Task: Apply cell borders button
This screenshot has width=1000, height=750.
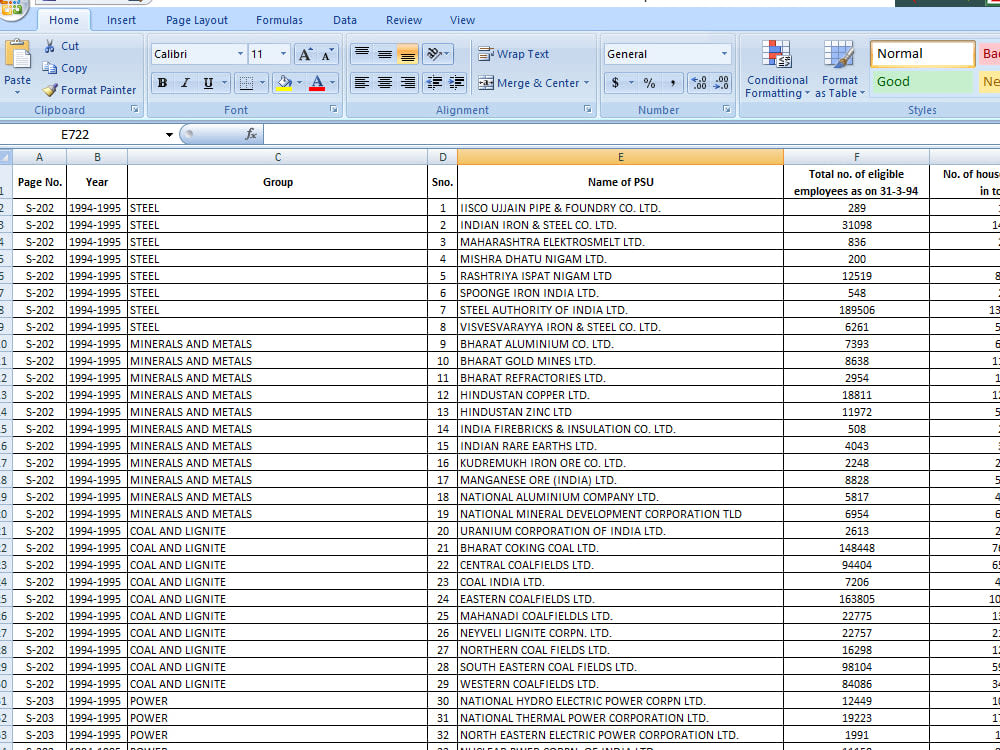Action: pos(246,83)
